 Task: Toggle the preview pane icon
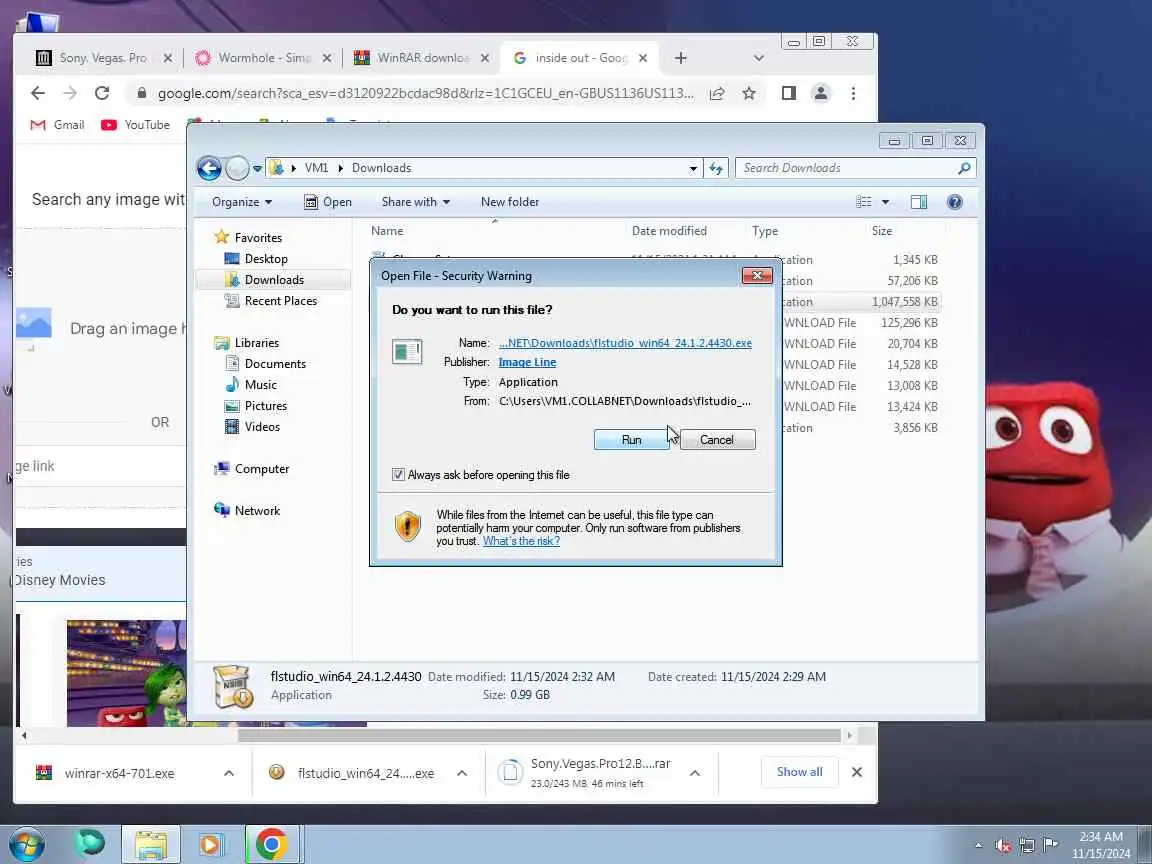click(x=918, y=202)
